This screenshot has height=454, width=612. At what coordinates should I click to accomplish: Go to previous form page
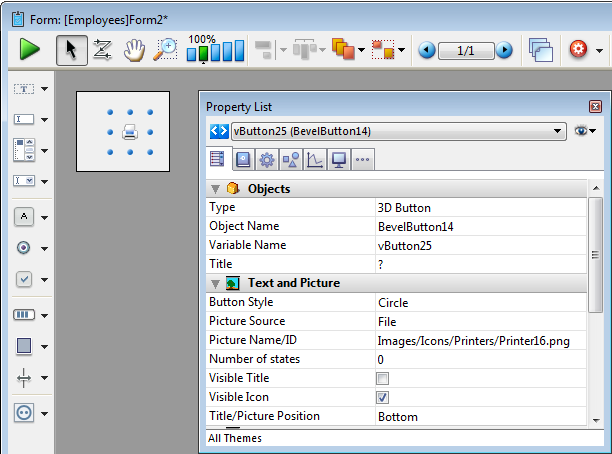pos(427,50)
